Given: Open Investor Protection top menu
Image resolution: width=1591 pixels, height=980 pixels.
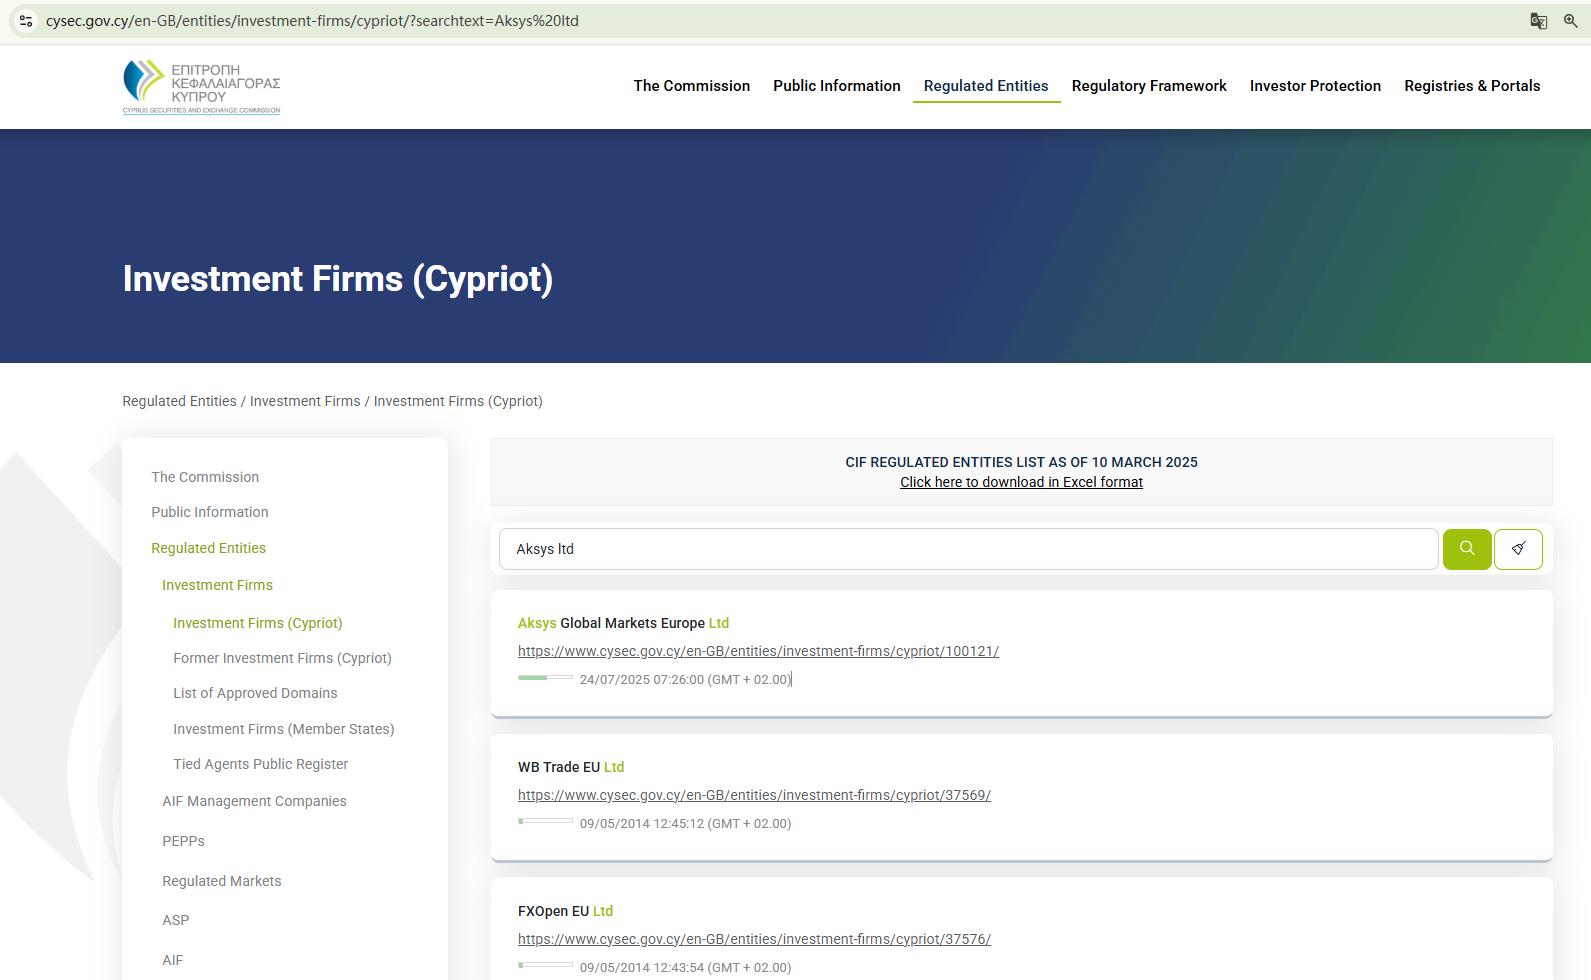Looking at the screenshot, I should coord(1315,86).
